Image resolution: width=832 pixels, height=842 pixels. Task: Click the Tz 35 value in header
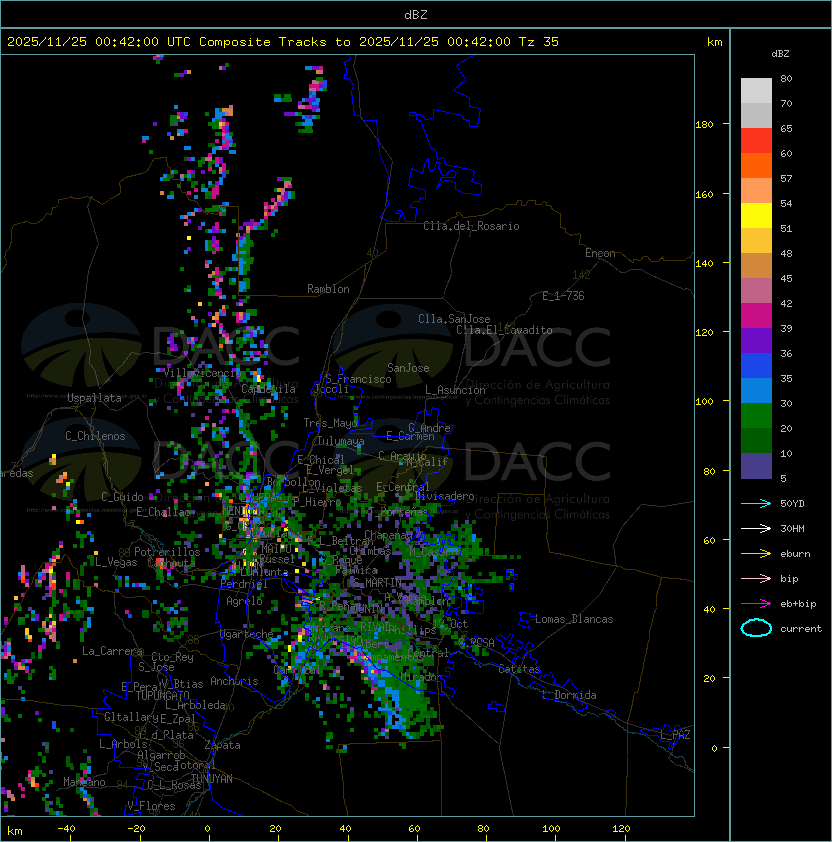pyautogui.click(x=539, y=42)
